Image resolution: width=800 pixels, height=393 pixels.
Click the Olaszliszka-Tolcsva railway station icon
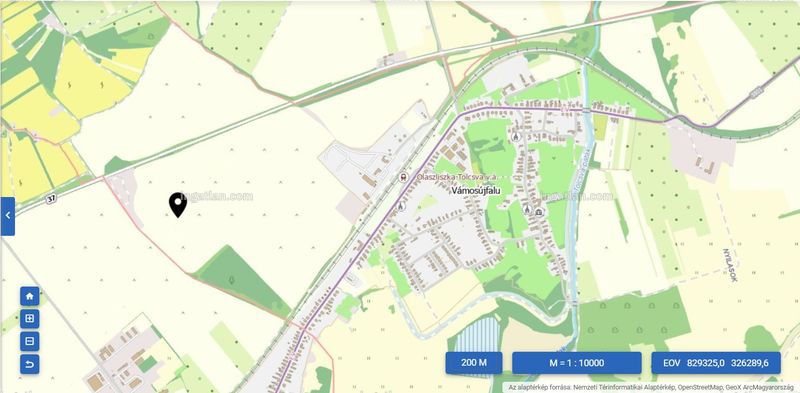click(404, 177)
